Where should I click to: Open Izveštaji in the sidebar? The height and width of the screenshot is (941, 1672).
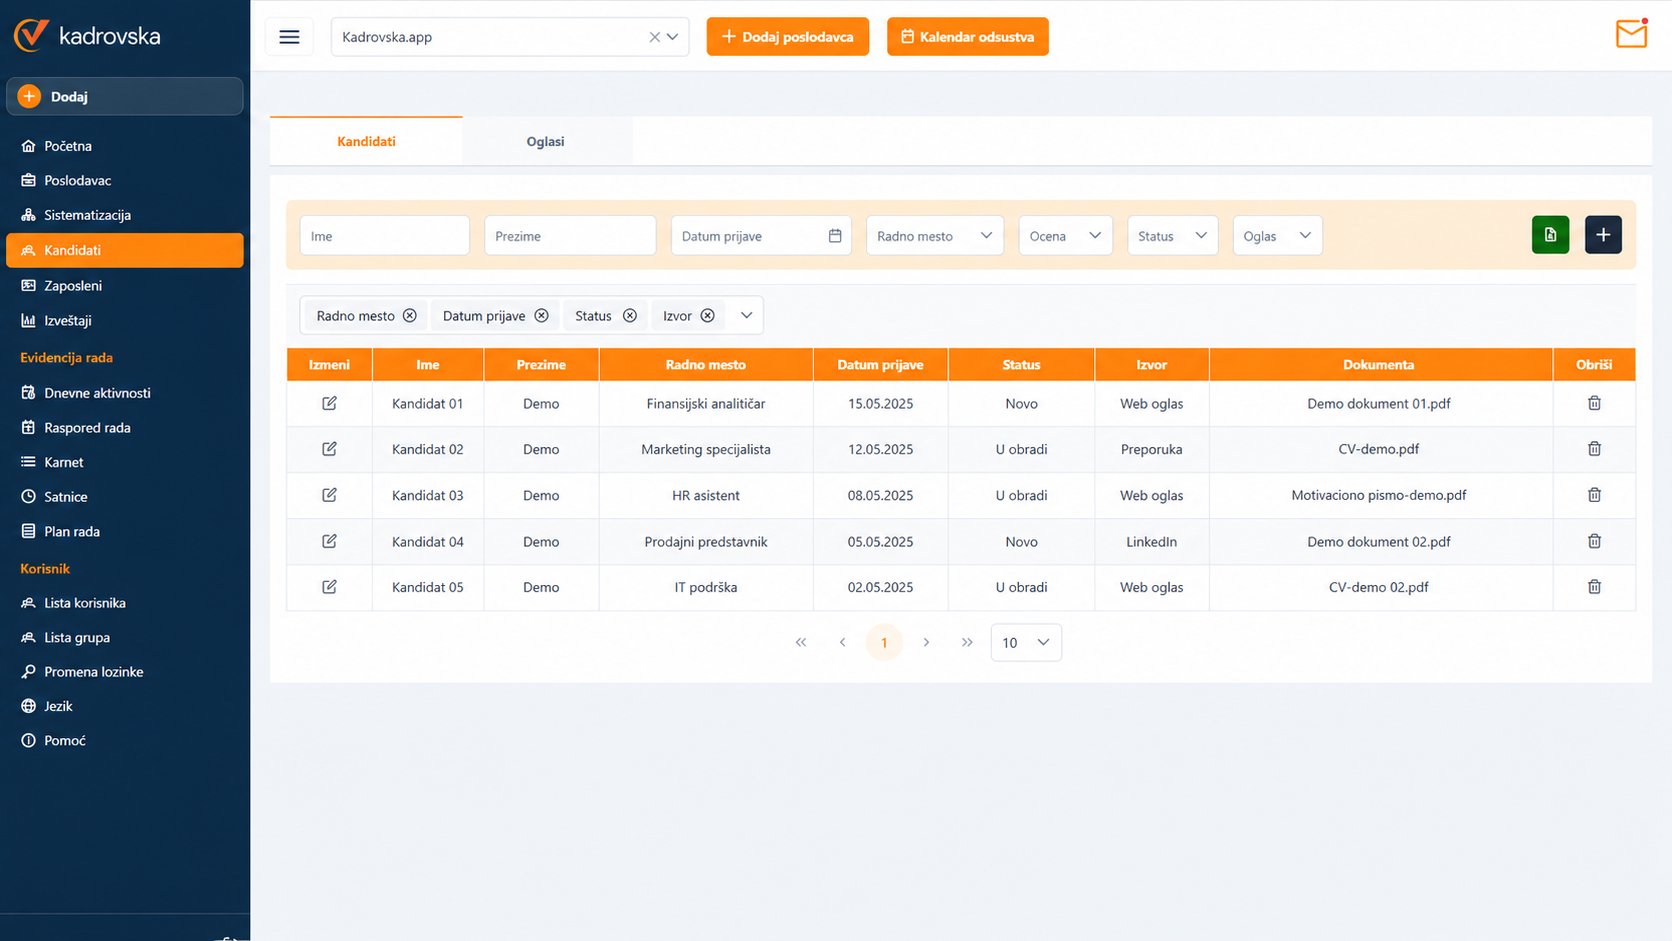click(x=125, y=320)
